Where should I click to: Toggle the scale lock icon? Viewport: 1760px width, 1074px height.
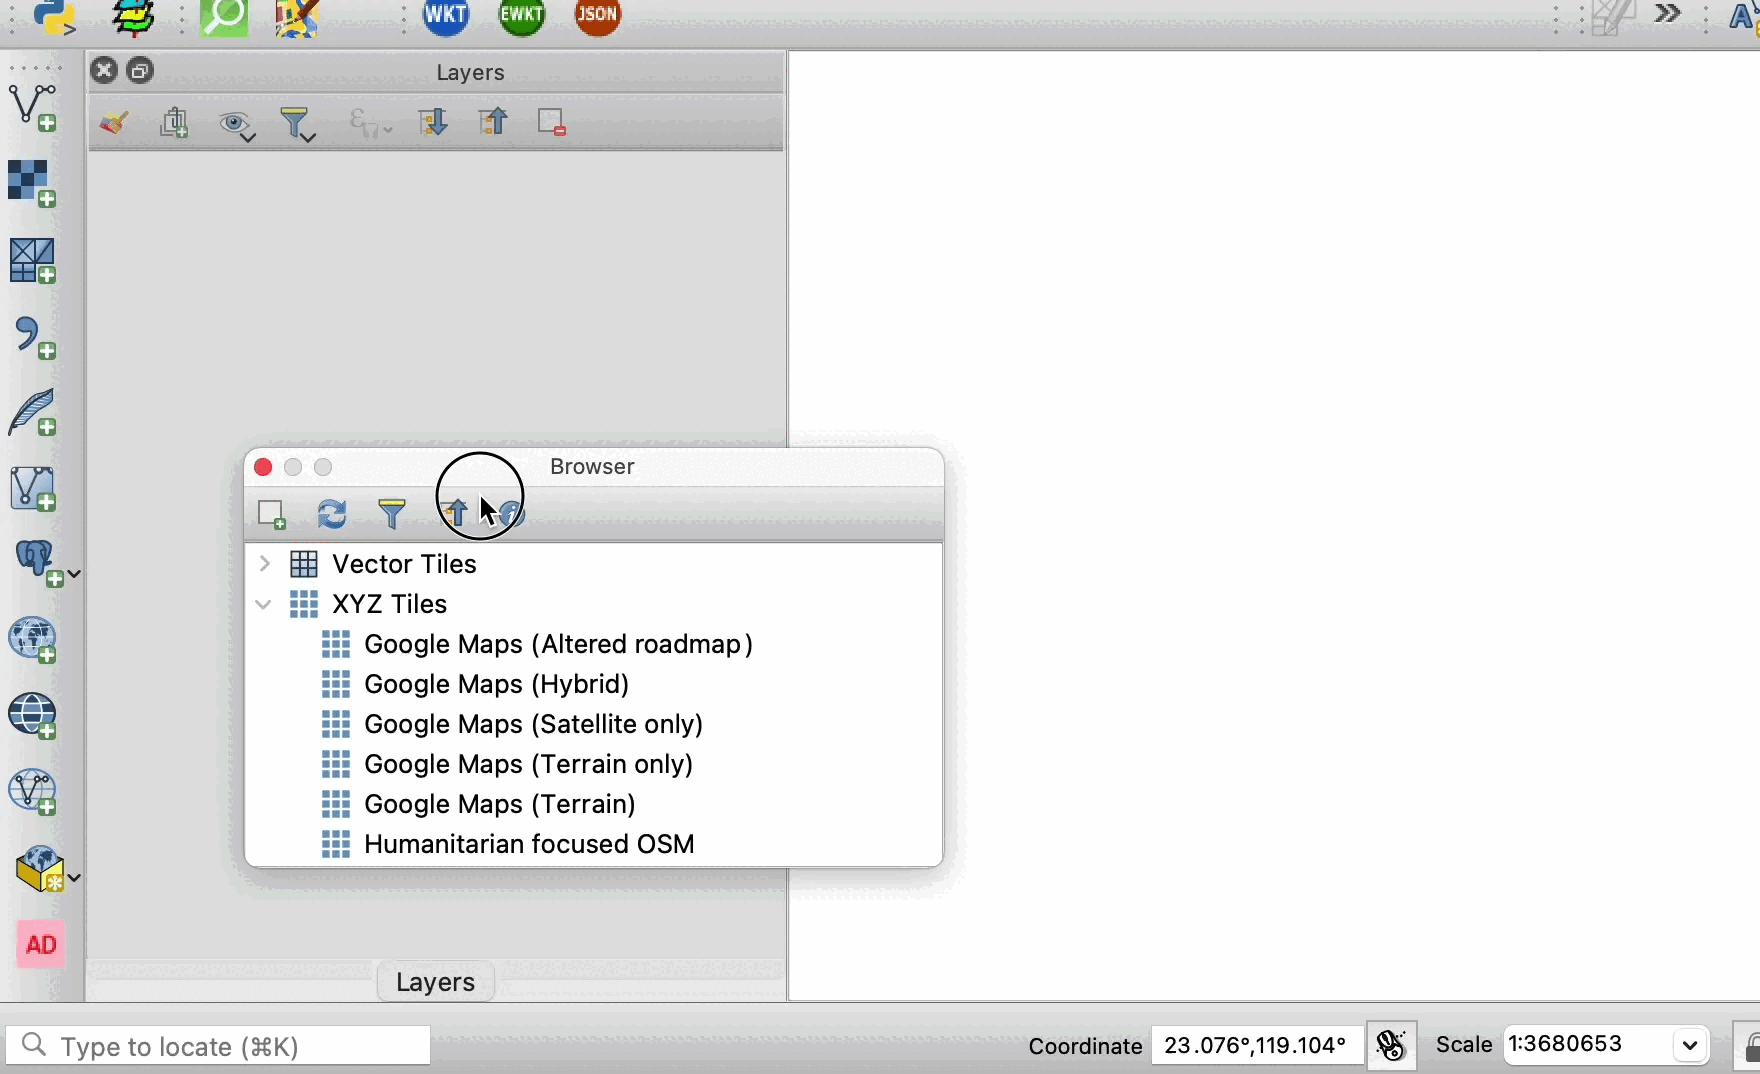click(1748, 1047)
